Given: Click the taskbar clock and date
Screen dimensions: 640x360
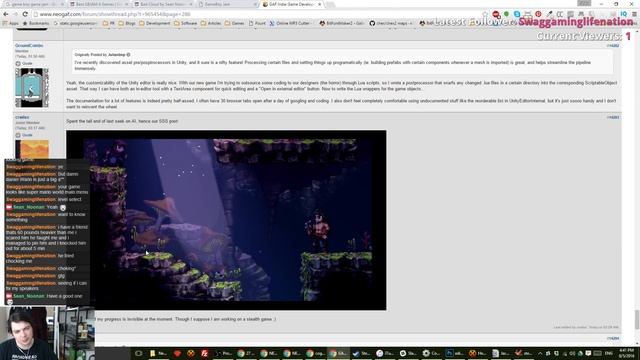Looking at the screenshot, I should (x=627, y=353).
